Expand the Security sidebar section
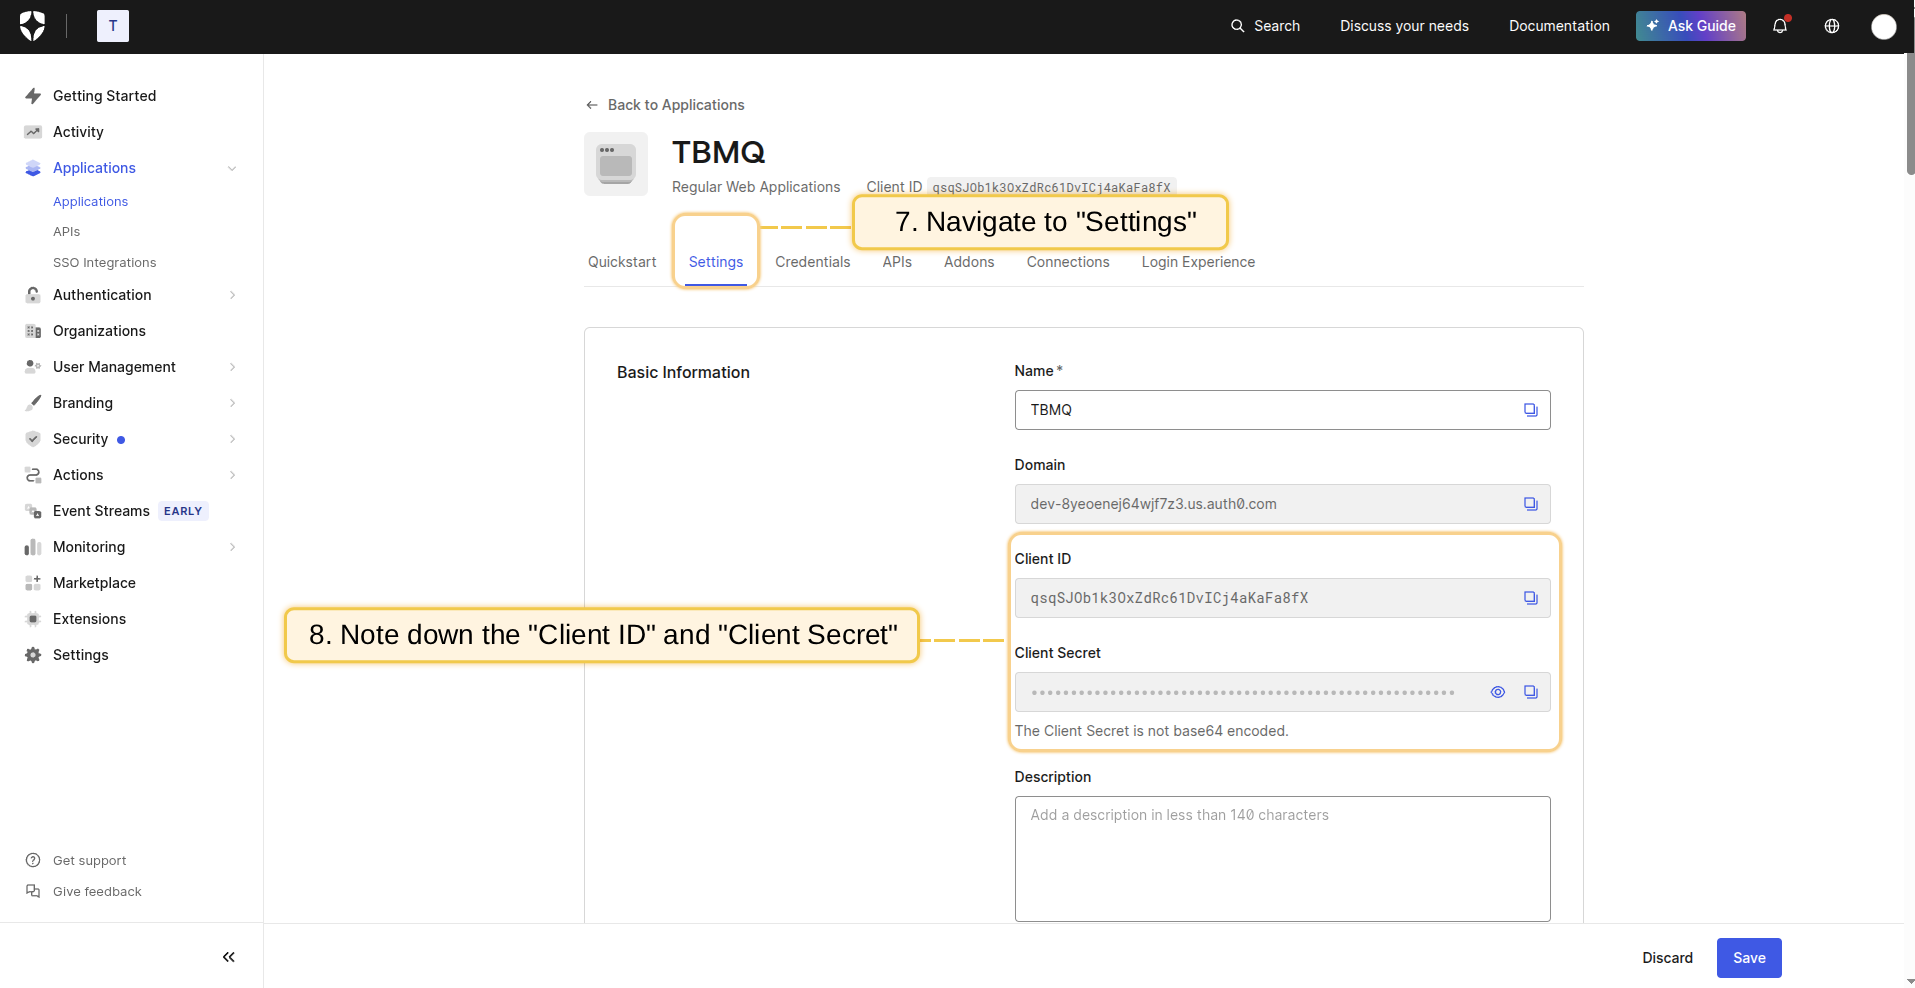The image size is (1915, 988). click(232, 439)
